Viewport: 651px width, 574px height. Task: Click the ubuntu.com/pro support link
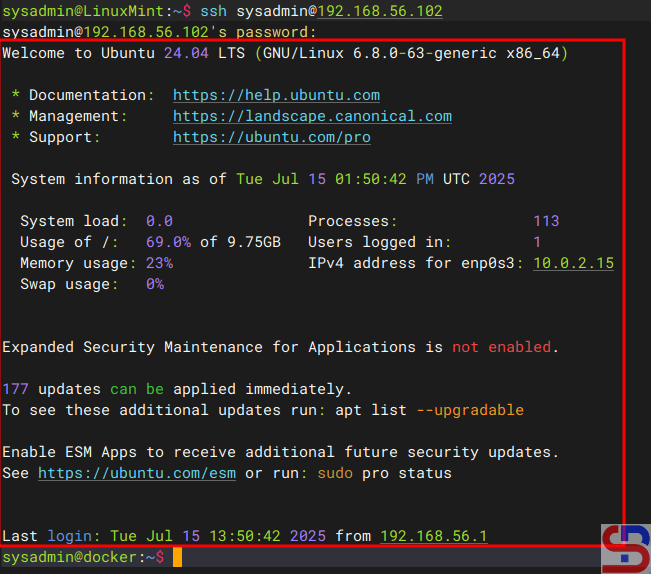(x=271, y=137)
